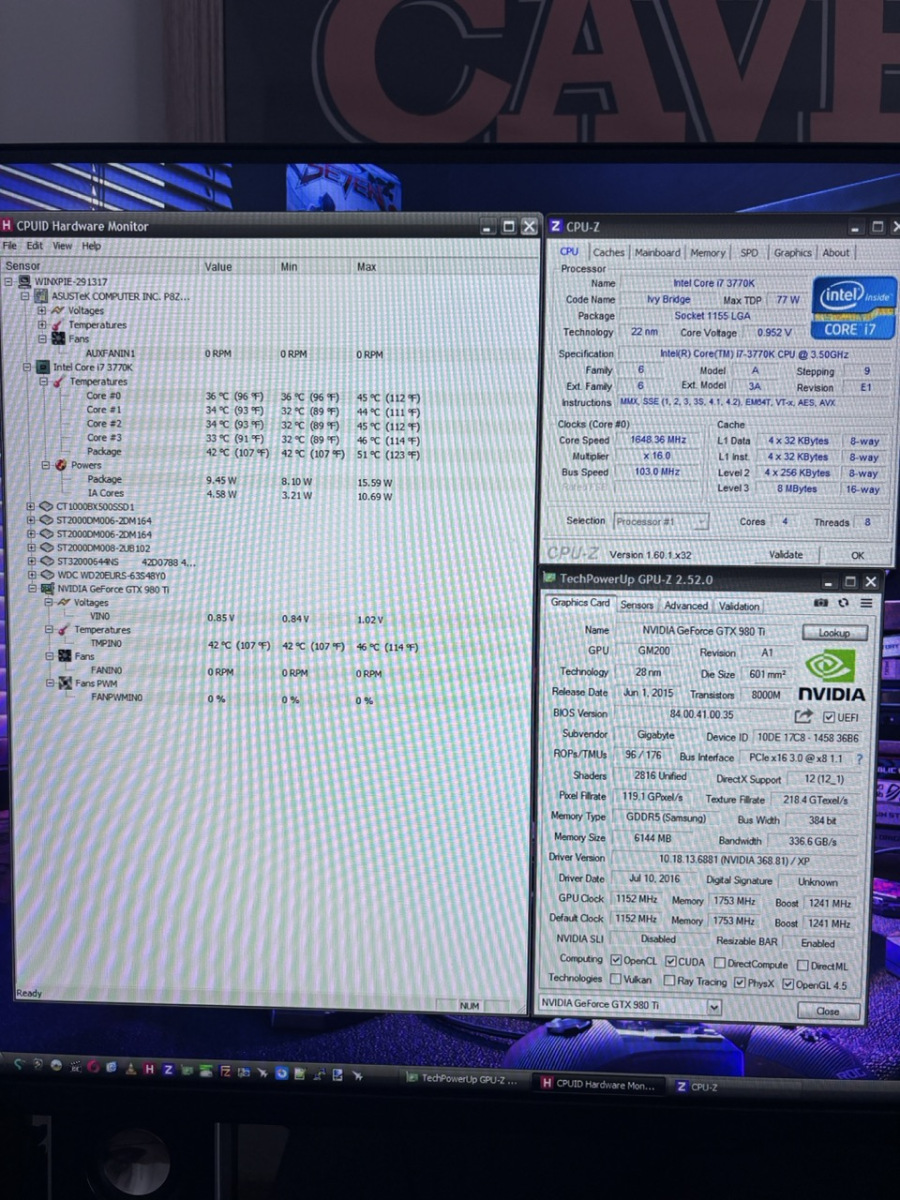900x1200 pixels.
Task: Click the Lookup button in GPU-Z
Action: coord(833,632)
